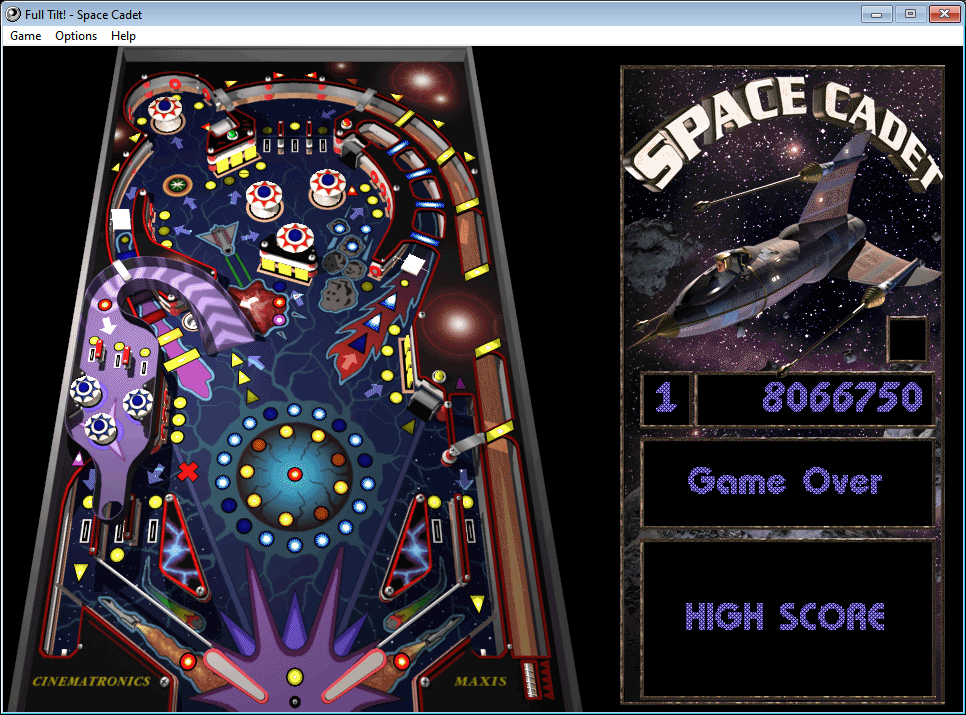Viewport: 966px width, 715px height.
Task: Minimize the Space Cadet window
Action: [876, 14]
